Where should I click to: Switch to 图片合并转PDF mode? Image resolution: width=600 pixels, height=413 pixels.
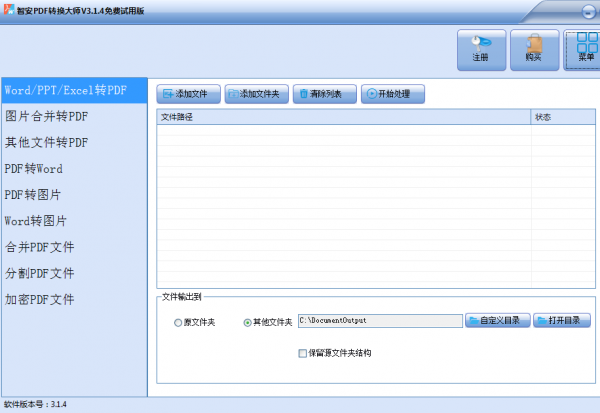[74, 116]
